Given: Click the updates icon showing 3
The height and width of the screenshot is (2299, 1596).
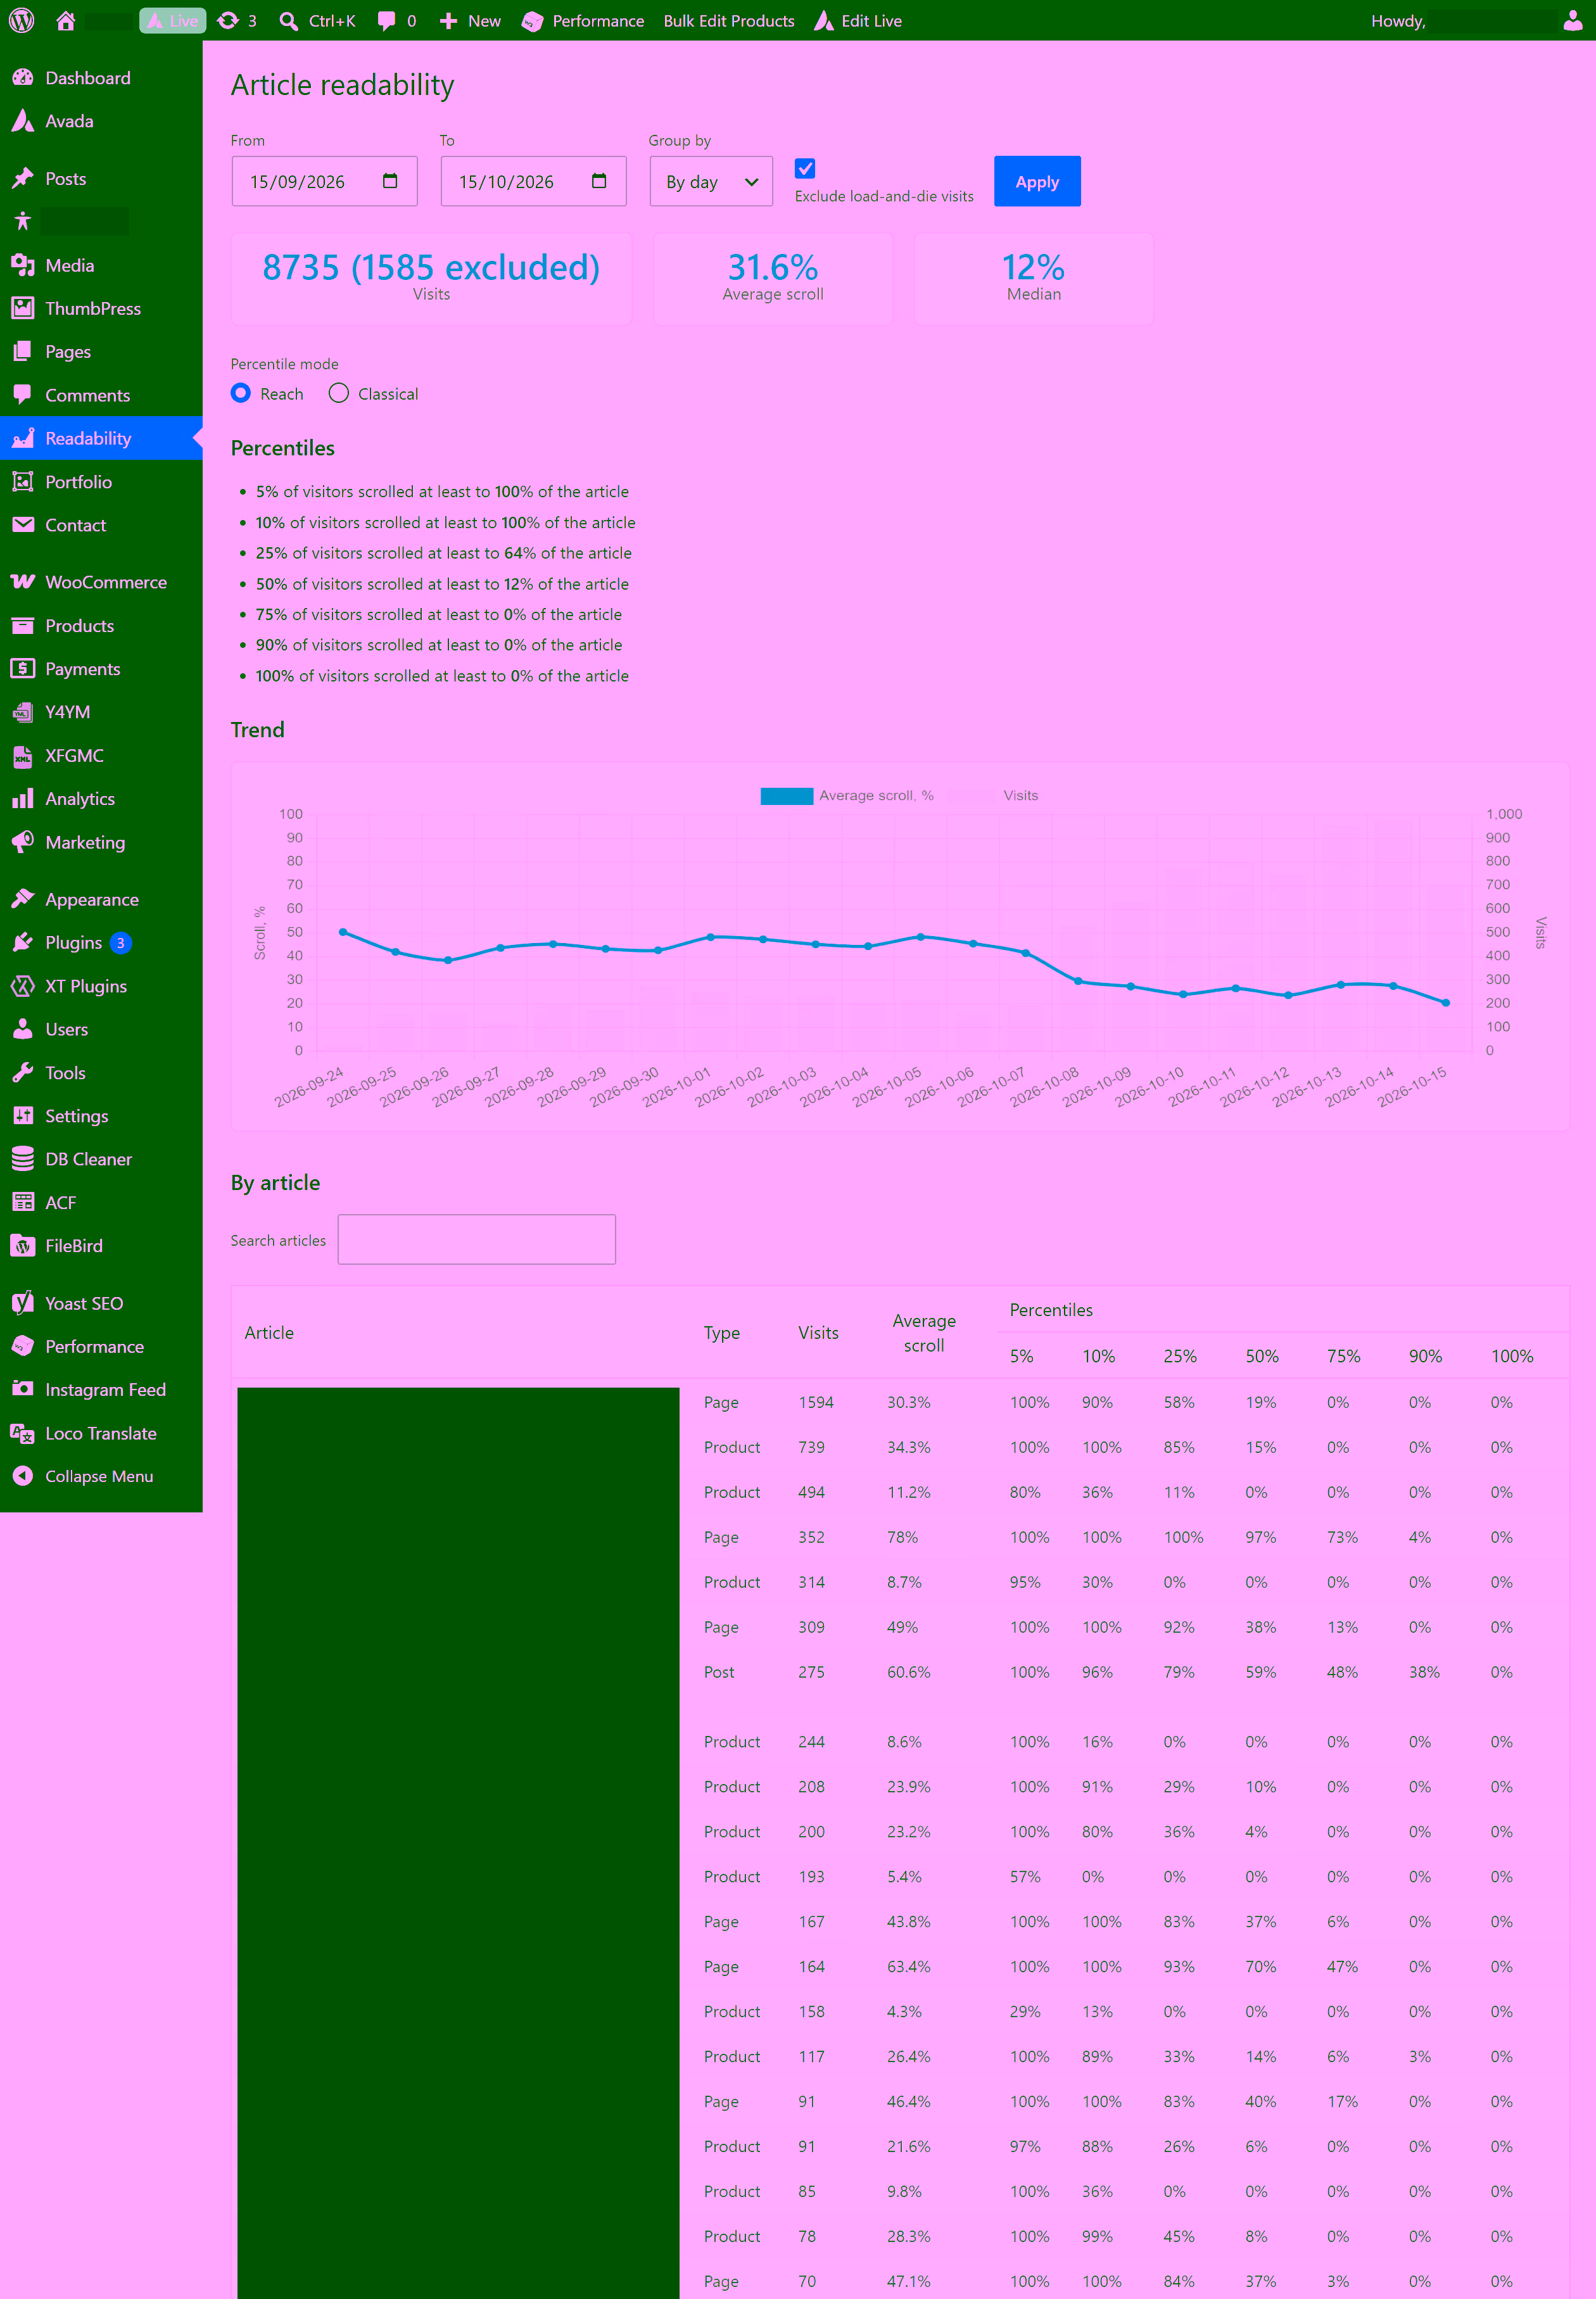Looking at the screenshot, I should tap(228, 20).
